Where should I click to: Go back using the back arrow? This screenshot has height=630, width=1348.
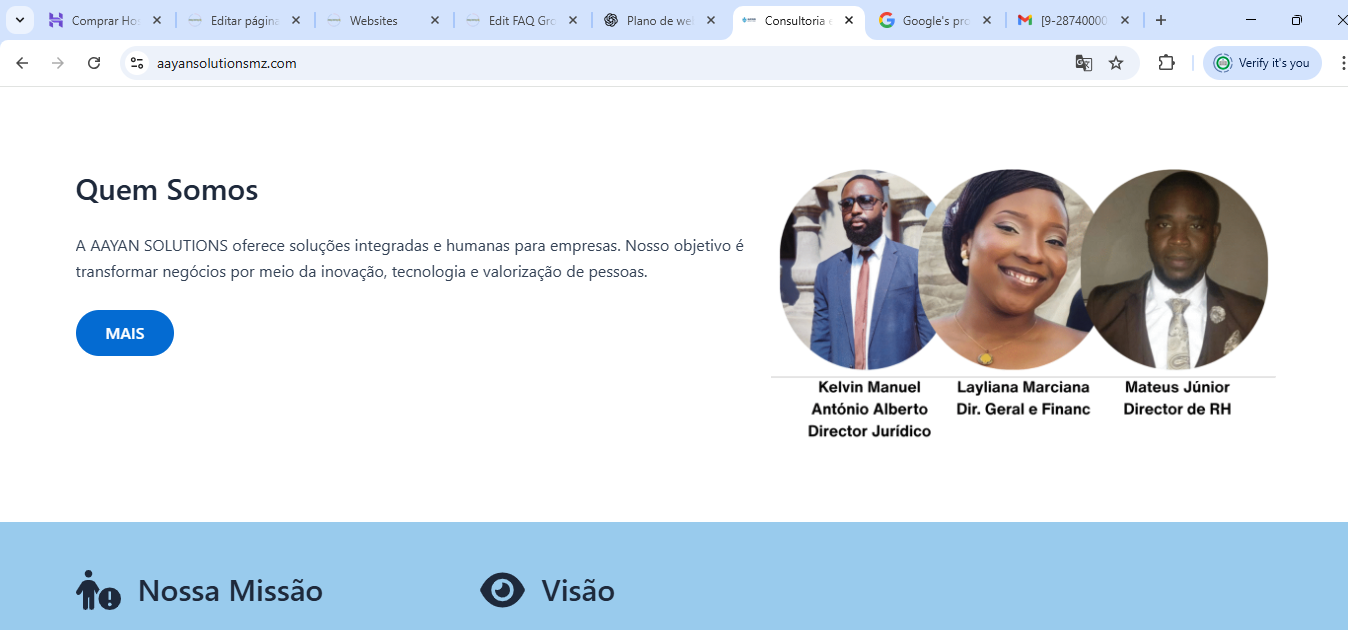(x=22, y=63)
